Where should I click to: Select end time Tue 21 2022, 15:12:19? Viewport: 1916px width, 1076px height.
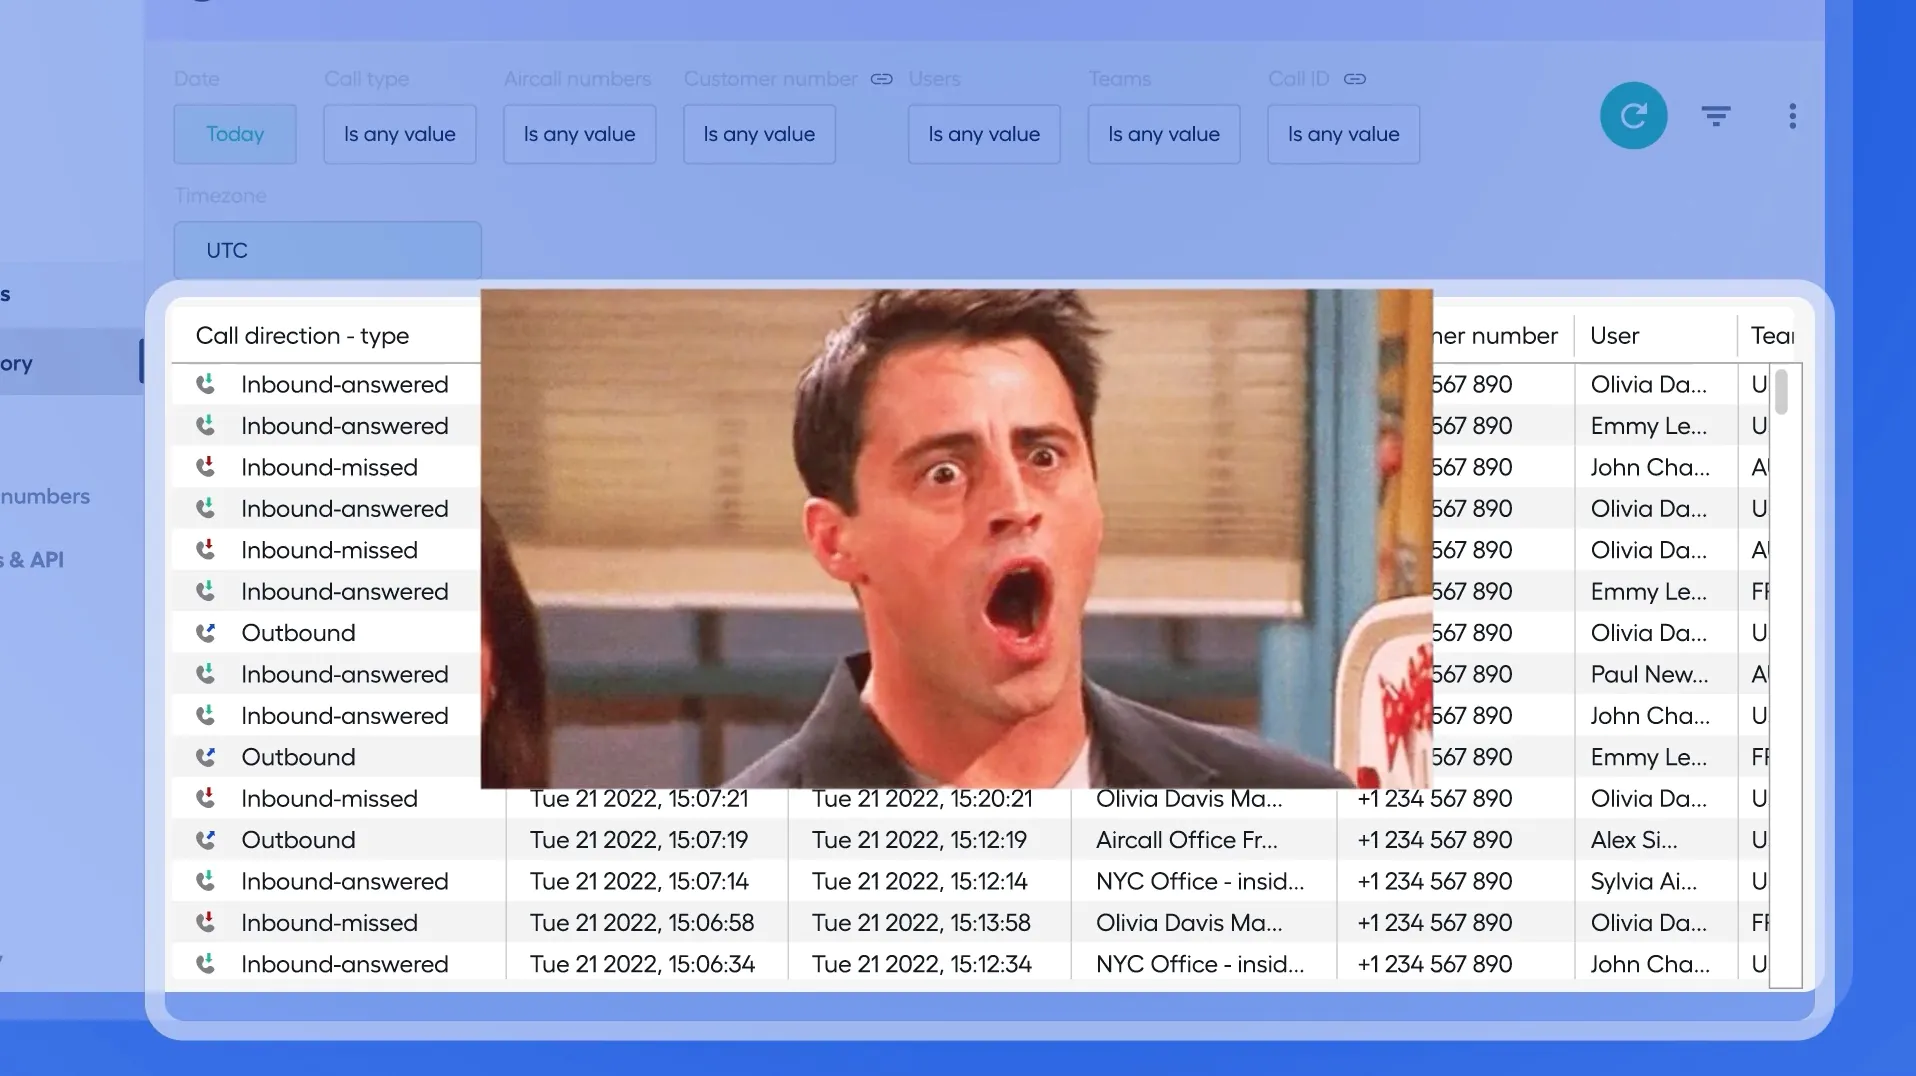point(919,840)
